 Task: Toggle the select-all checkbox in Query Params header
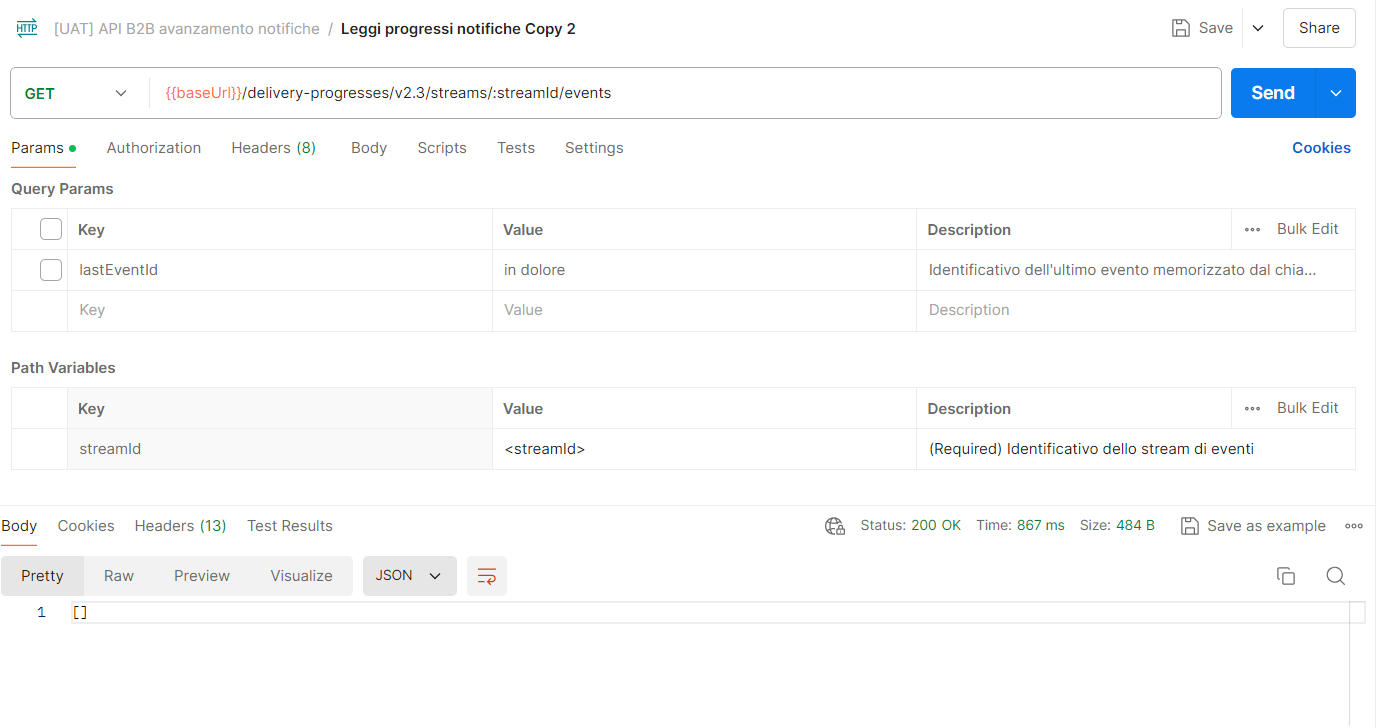(x=51, y=230)
